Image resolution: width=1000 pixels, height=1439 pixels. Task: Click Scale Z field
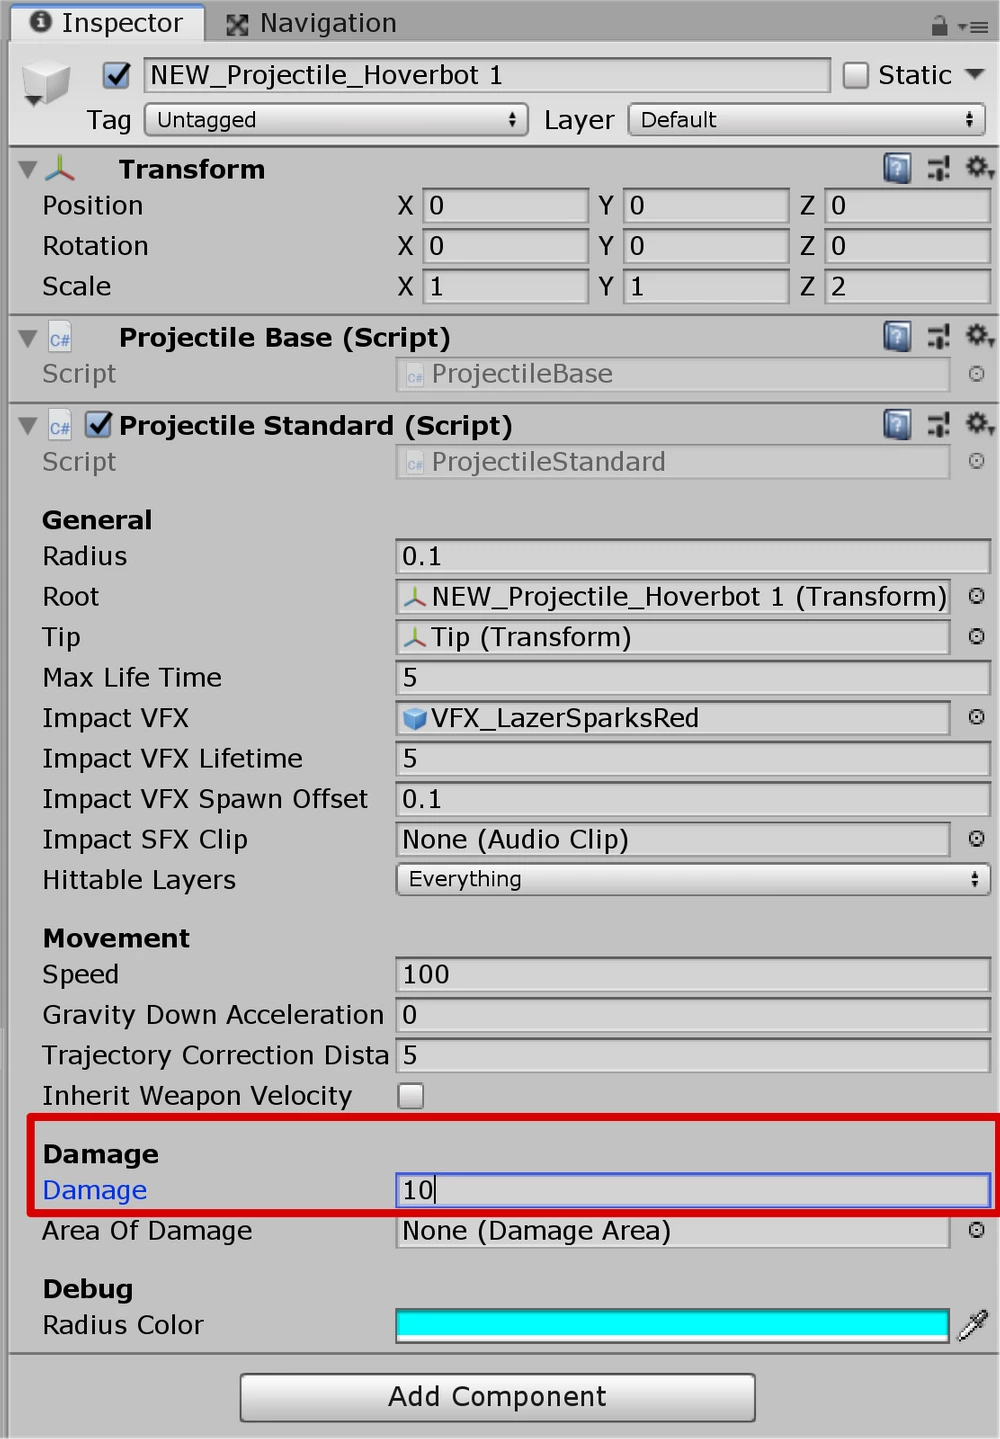pos(907,286)
